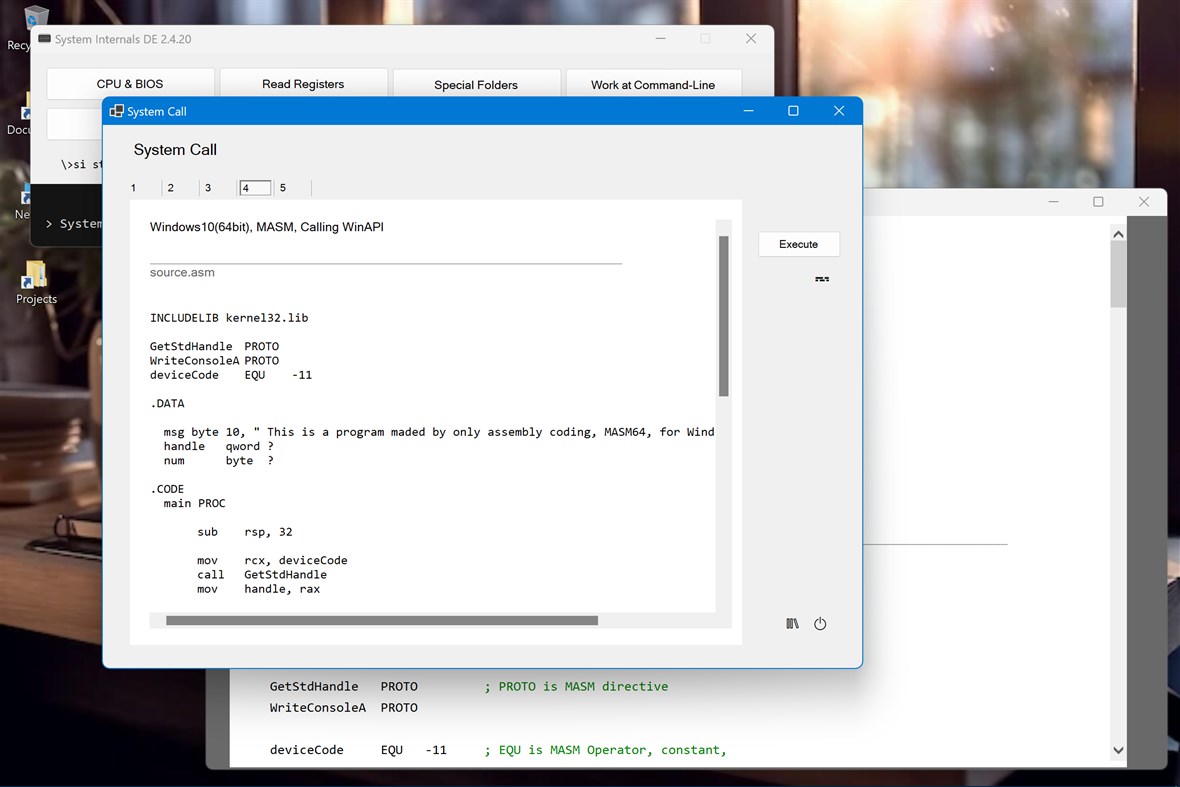Click the horizontal scrollbar below the source code
The width and height of the screenshot is (1180, 787).
[380, 620]
